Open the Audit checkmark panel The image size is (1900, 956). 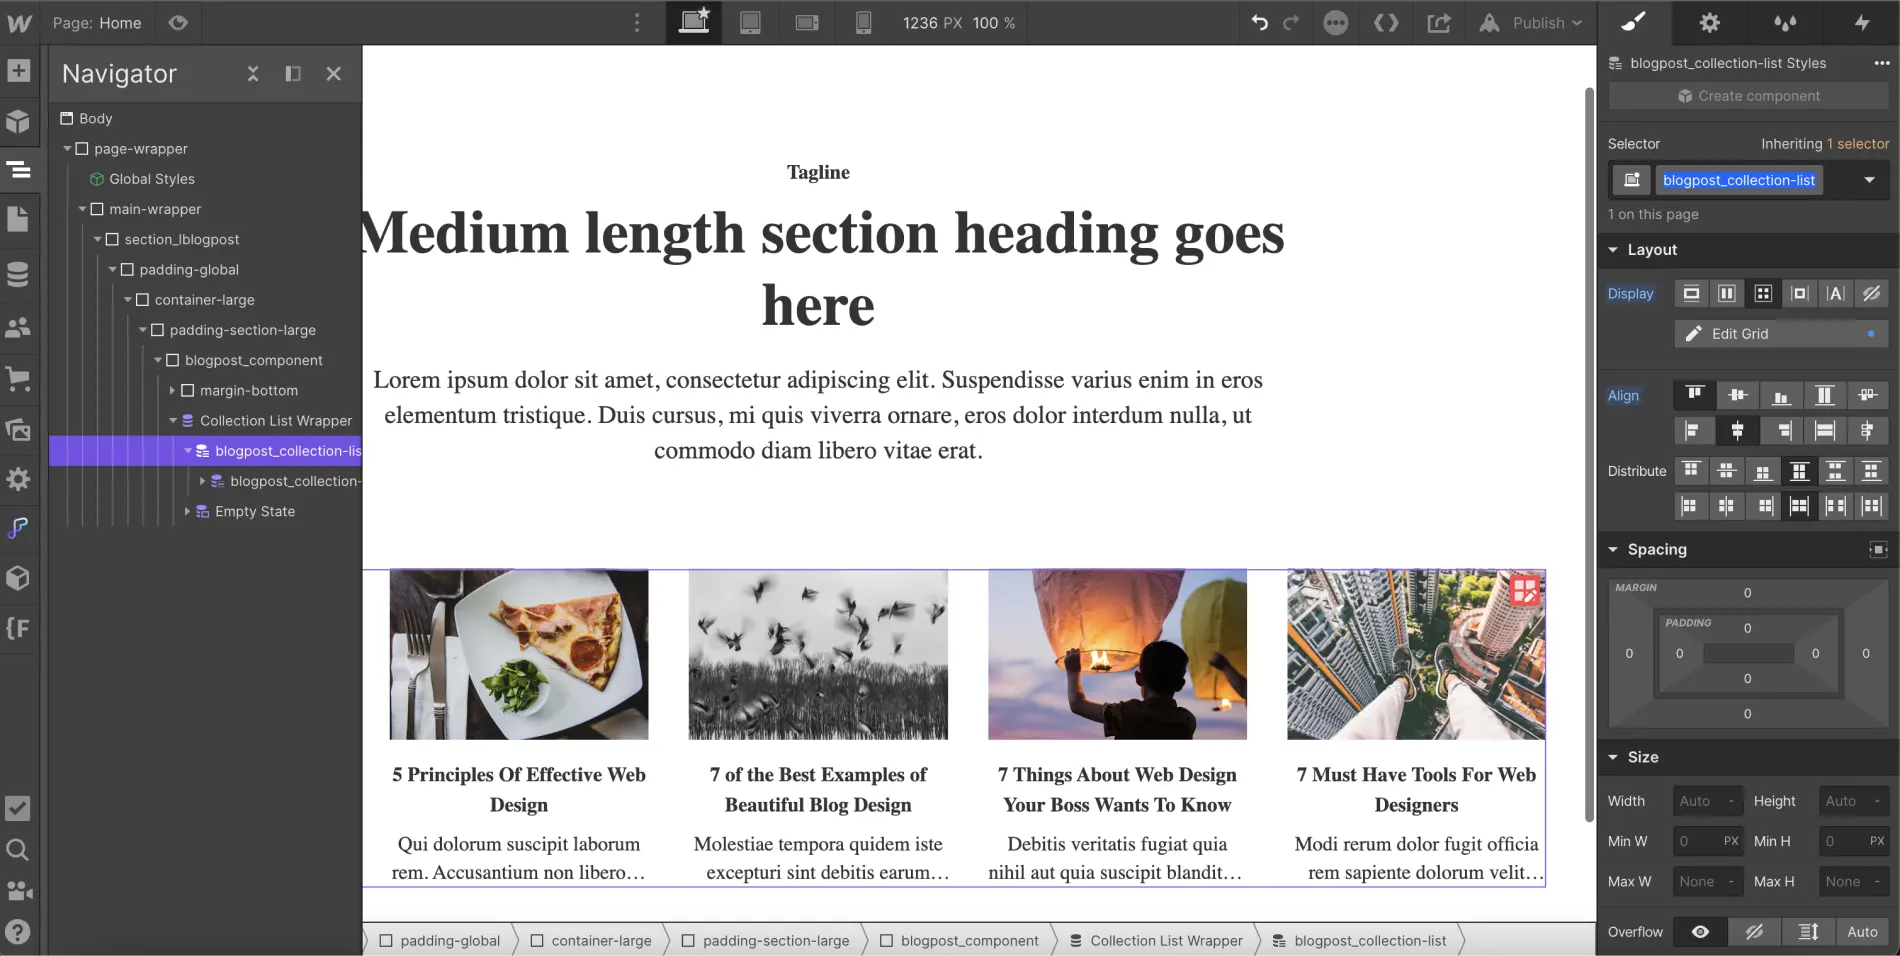pyautogui.click(x=18, y=808)
